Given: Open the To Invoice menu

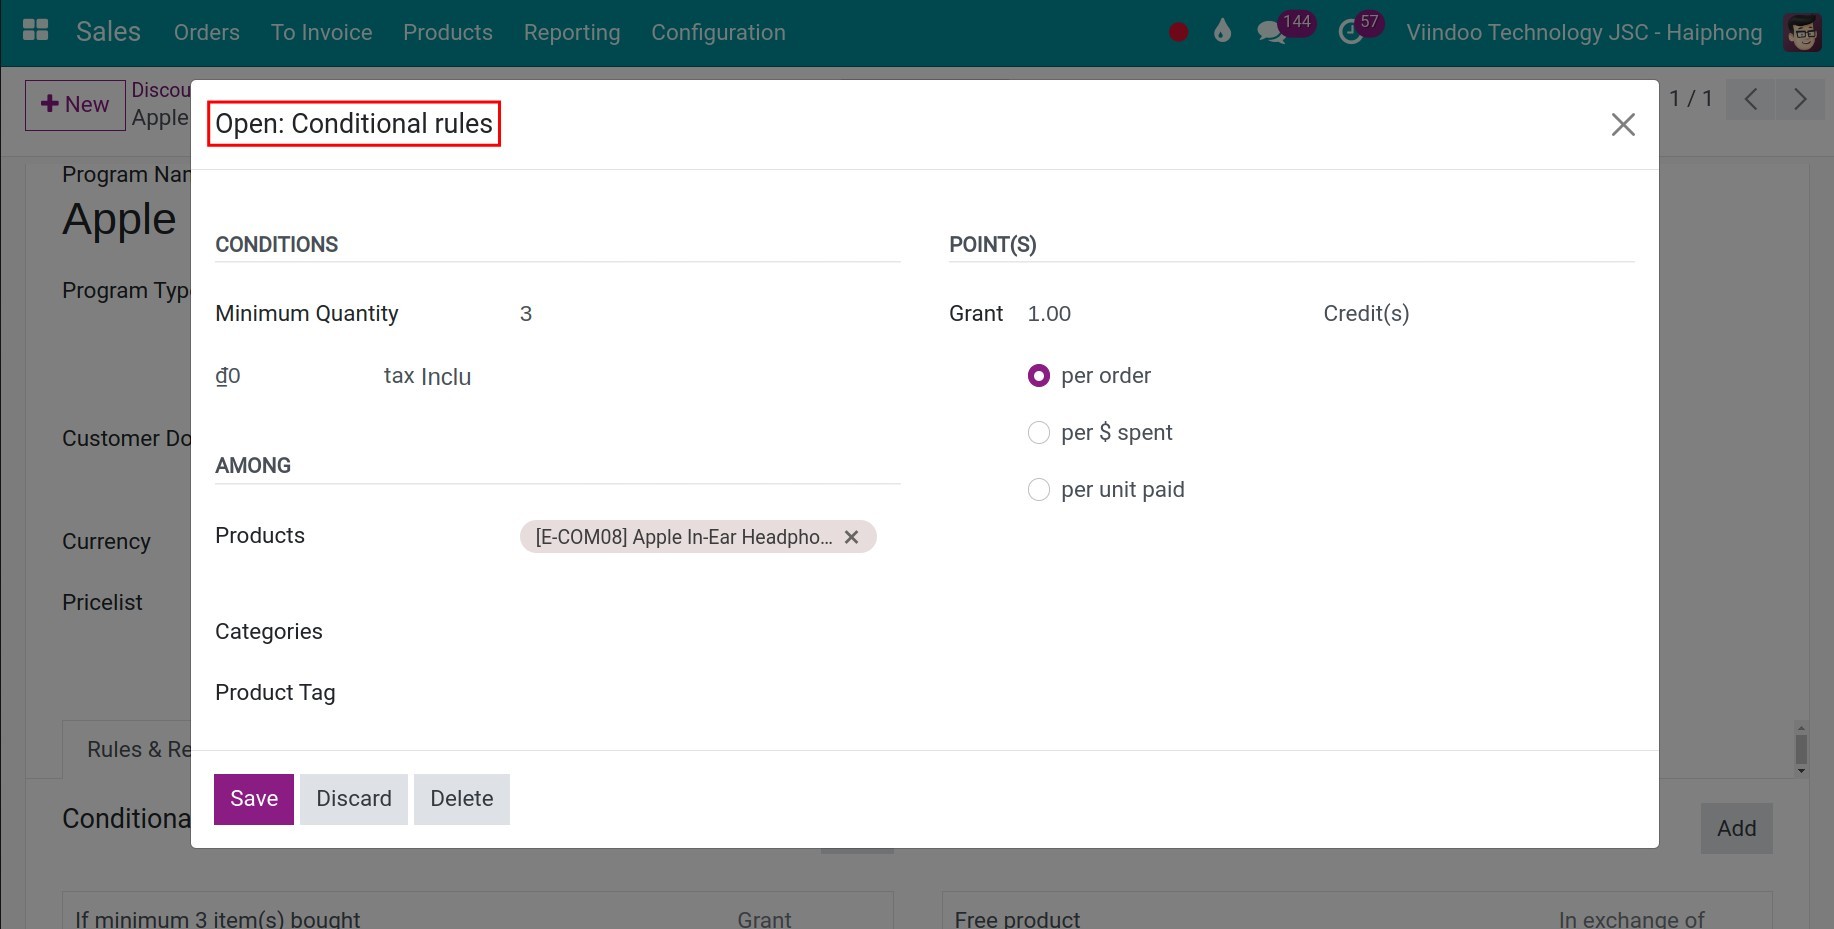Looking at the screenshot, I should point(322,32).
